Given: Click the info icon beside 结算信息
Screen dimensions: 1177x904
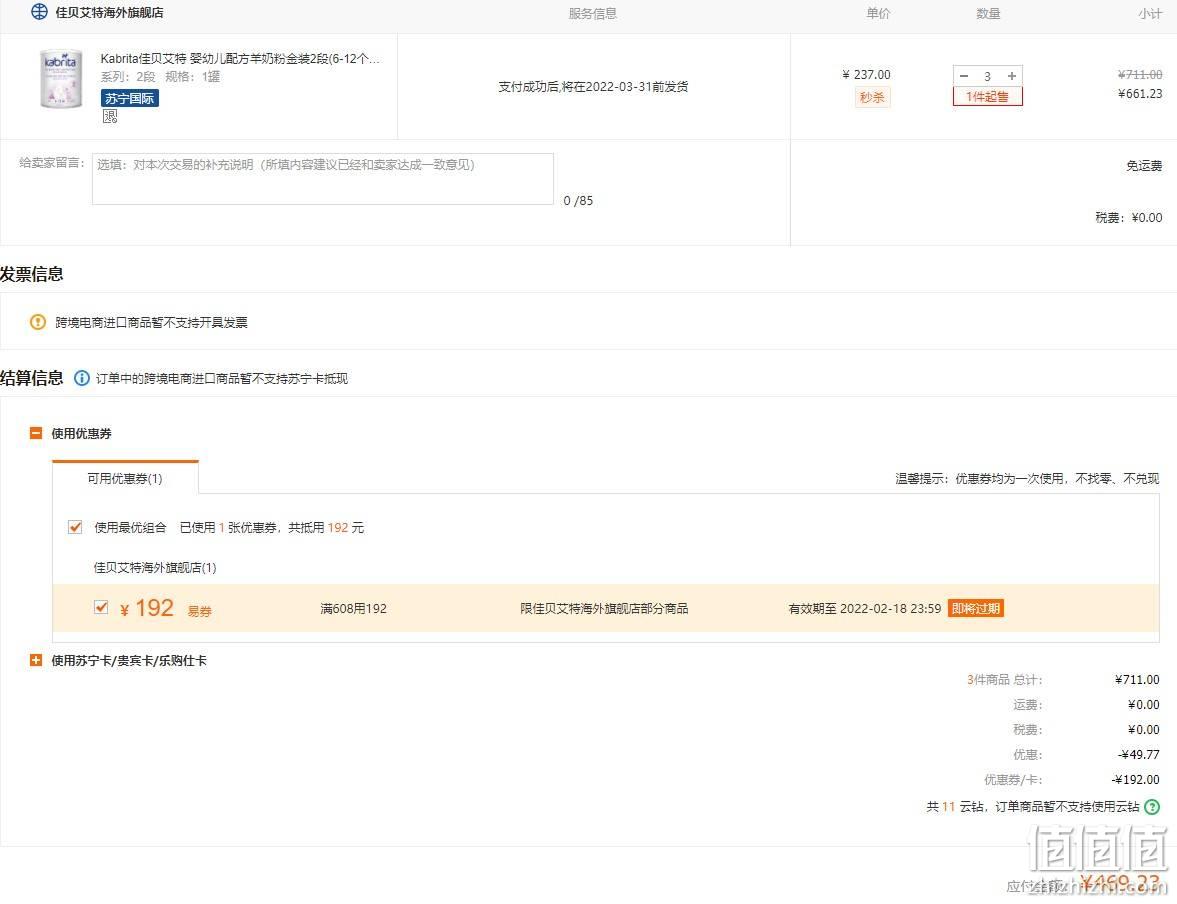Looking at the screenshot, I should pyautogui.click(x=82, y=378).
